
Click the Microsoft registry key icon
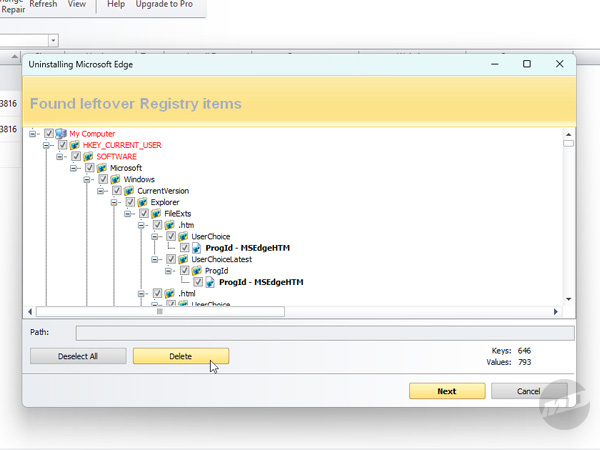[102, 168]
